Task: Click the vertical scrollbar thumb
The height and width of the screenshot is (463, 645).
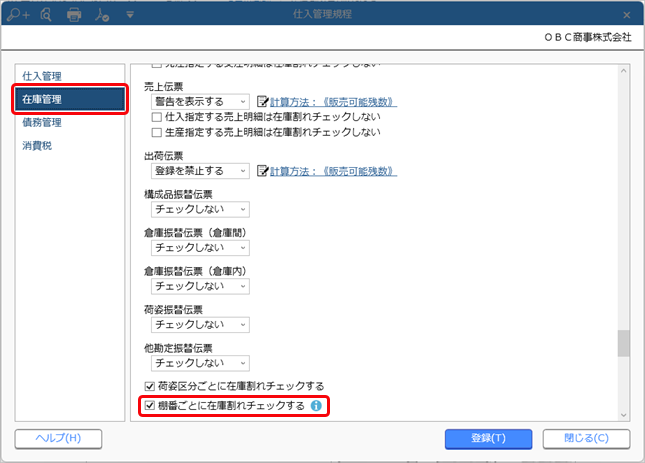Action: (x=624, y=343)
